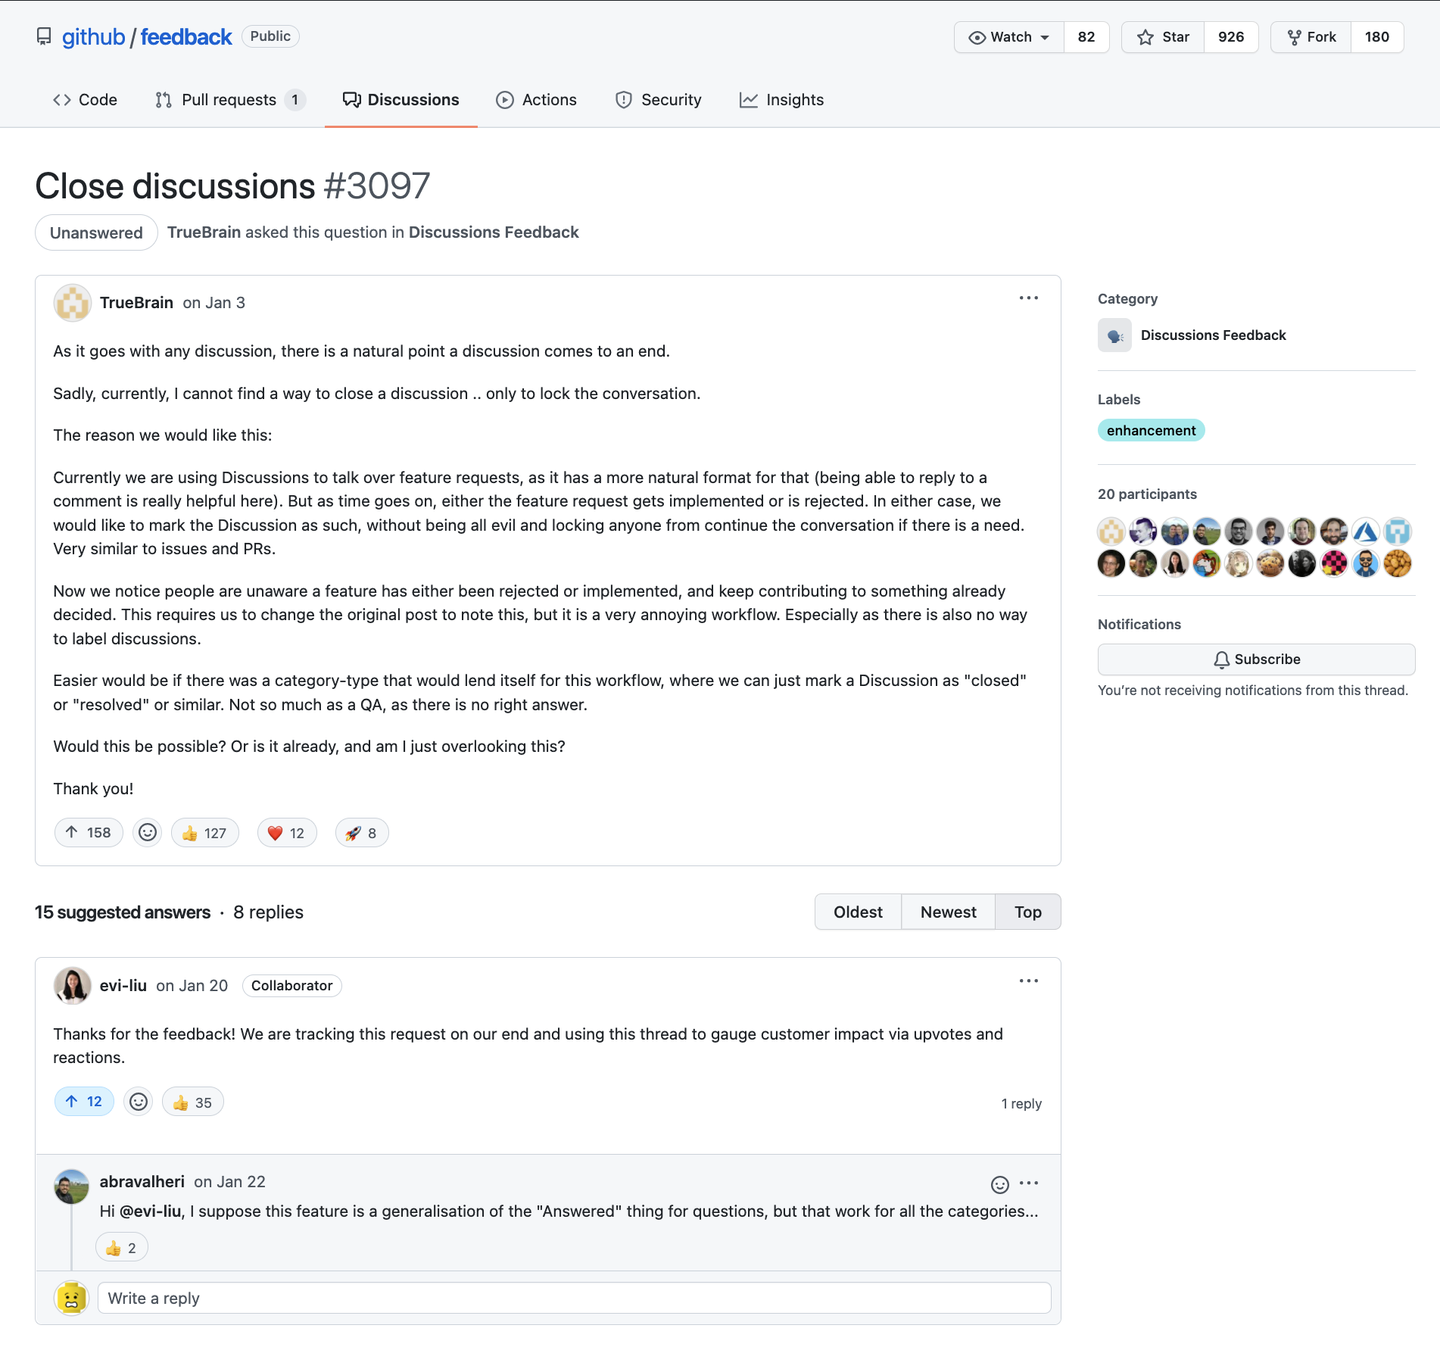This screenshot has height=1347, width=1440.
Task: Click the pink checkered participant avatar
Action: (1334, 563)
